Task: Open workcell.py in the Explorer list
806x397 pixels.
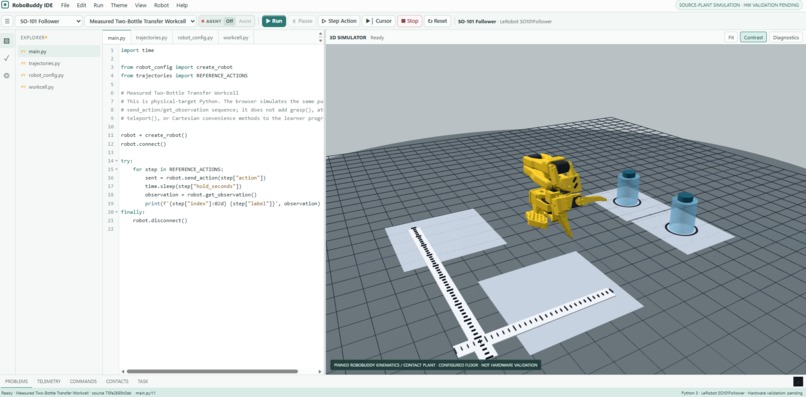Action: click(59, 87)
